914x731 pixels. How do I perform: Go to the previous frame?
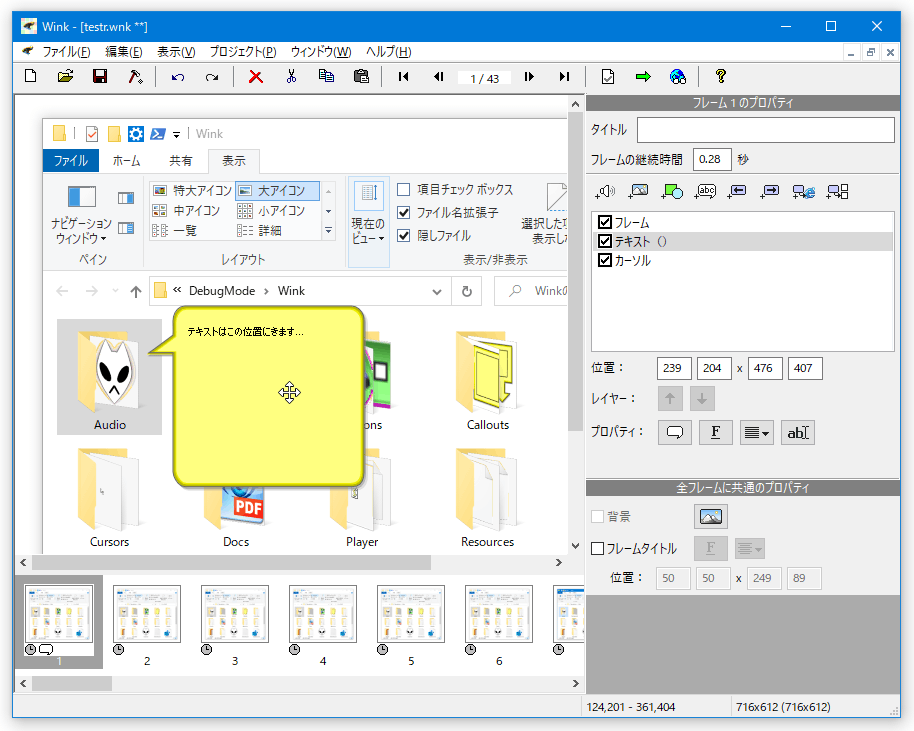pyautogui.click(x=439, y=76)
